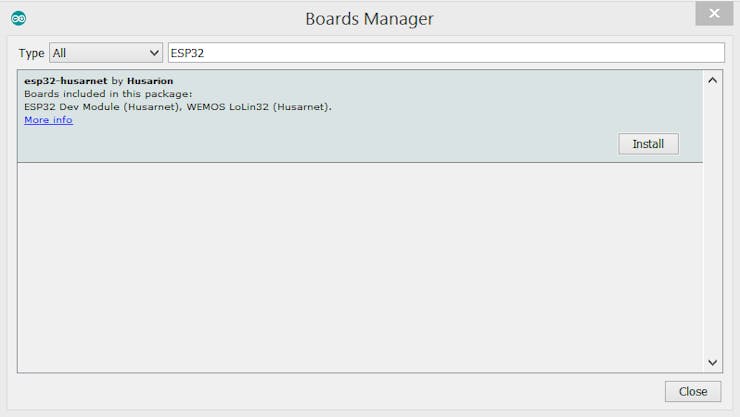Open the More info link

coord(48,120)
